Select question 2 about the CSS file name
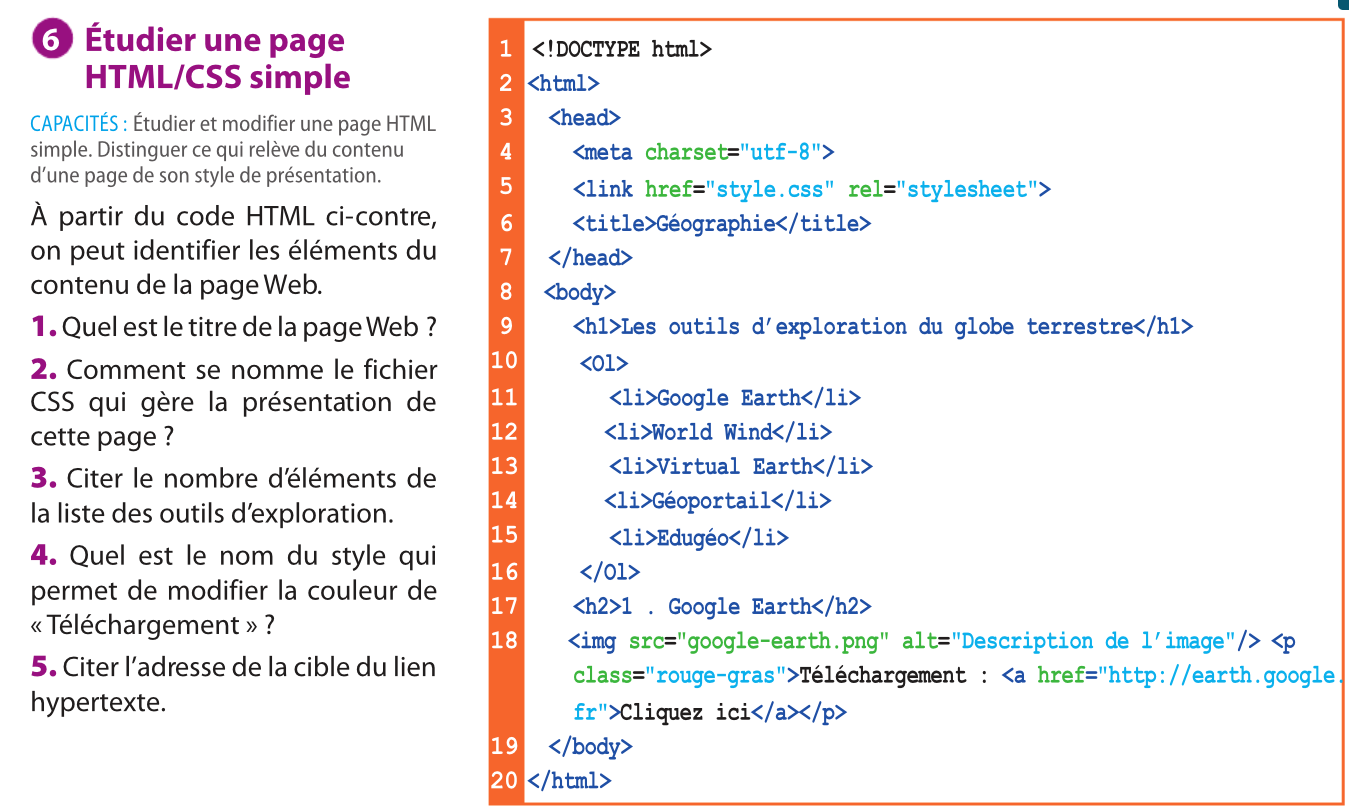Screen dimensions: 1349x810 pyautogui.click(x=234, y=403)
